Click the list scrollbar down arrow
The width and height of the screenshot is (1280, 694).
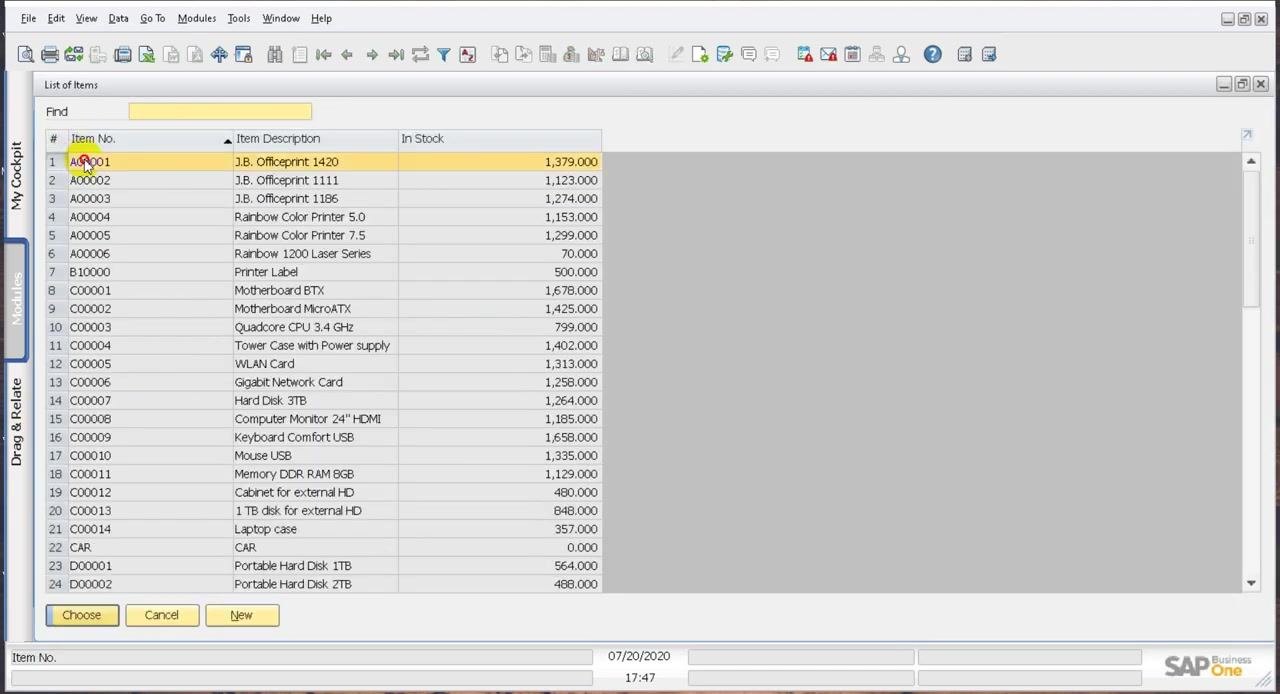(1250, 583)
